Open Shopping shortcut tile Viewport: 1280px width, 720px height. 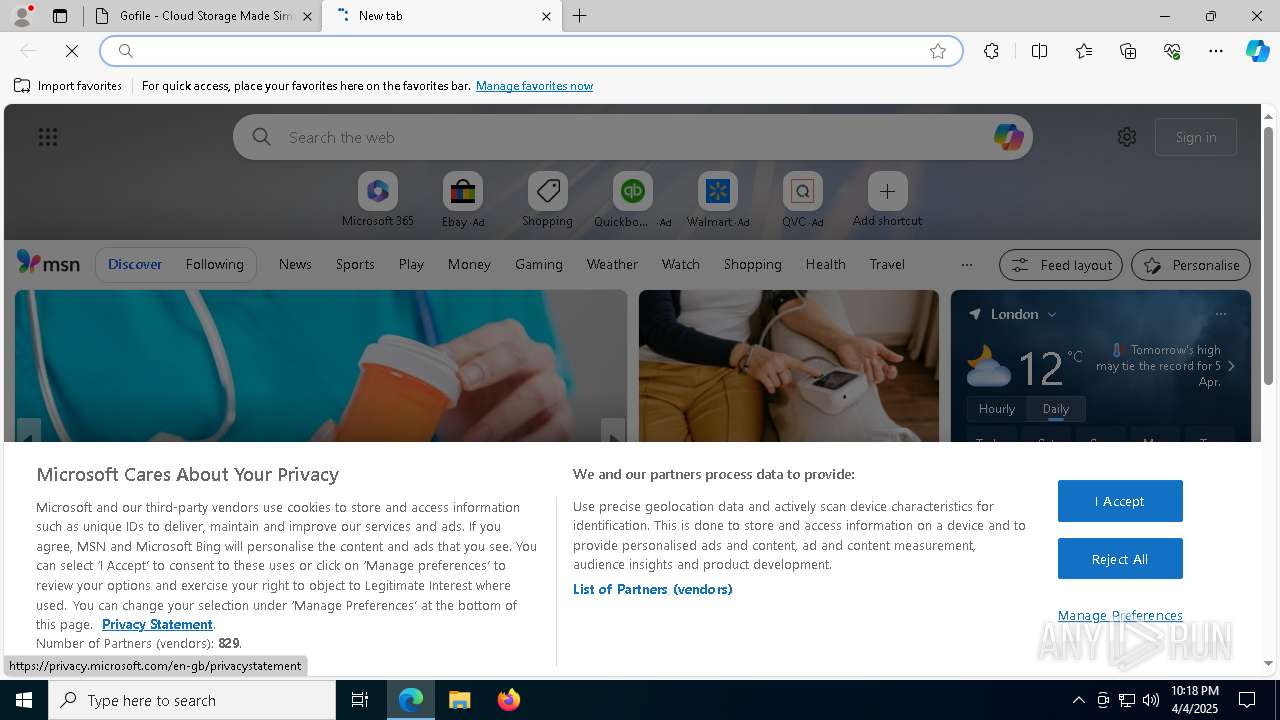(547, 200)
